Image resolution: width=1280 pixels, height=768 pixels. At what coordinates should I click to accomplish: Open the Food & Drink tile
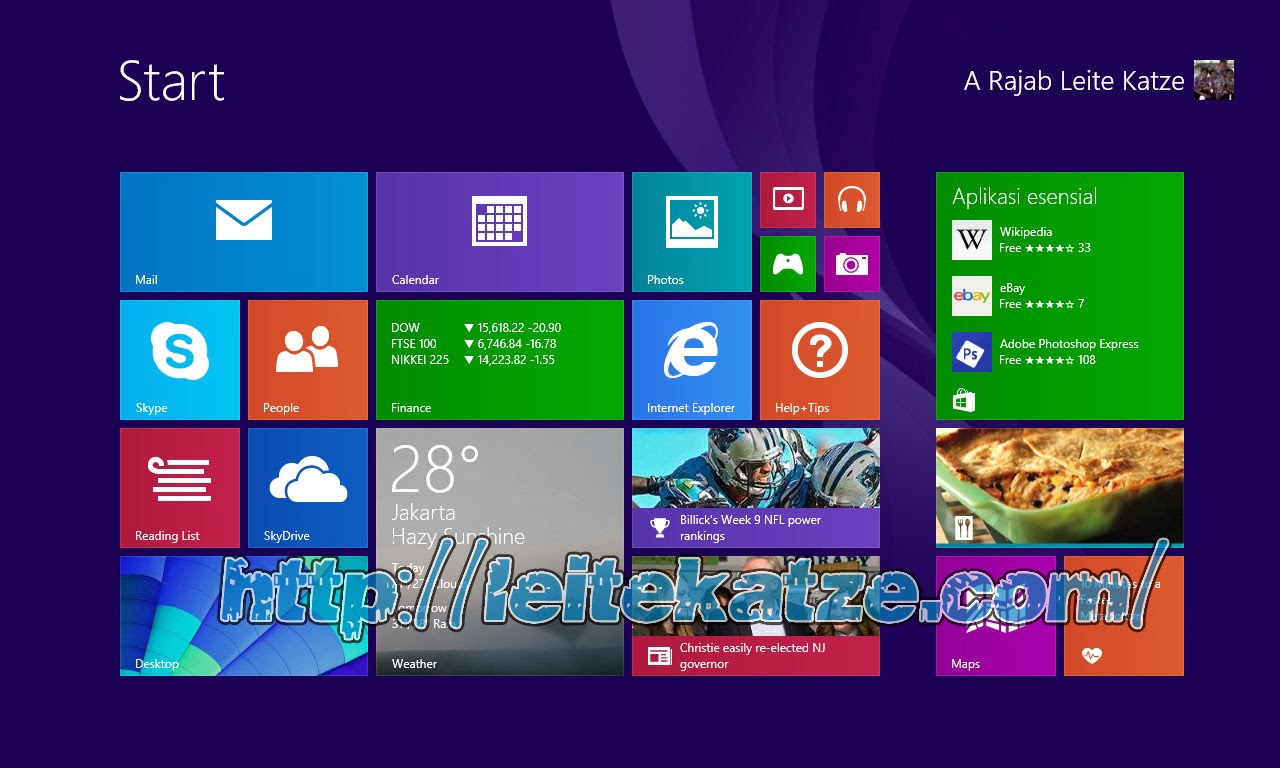pyautogui.click(x=1060, y=488)
